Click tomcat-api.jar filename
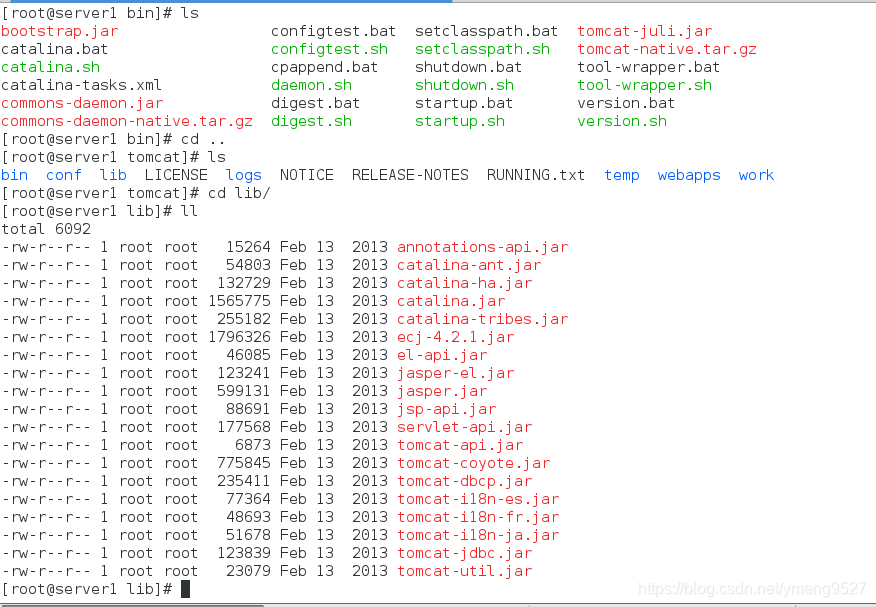 (x=460, y=445)
